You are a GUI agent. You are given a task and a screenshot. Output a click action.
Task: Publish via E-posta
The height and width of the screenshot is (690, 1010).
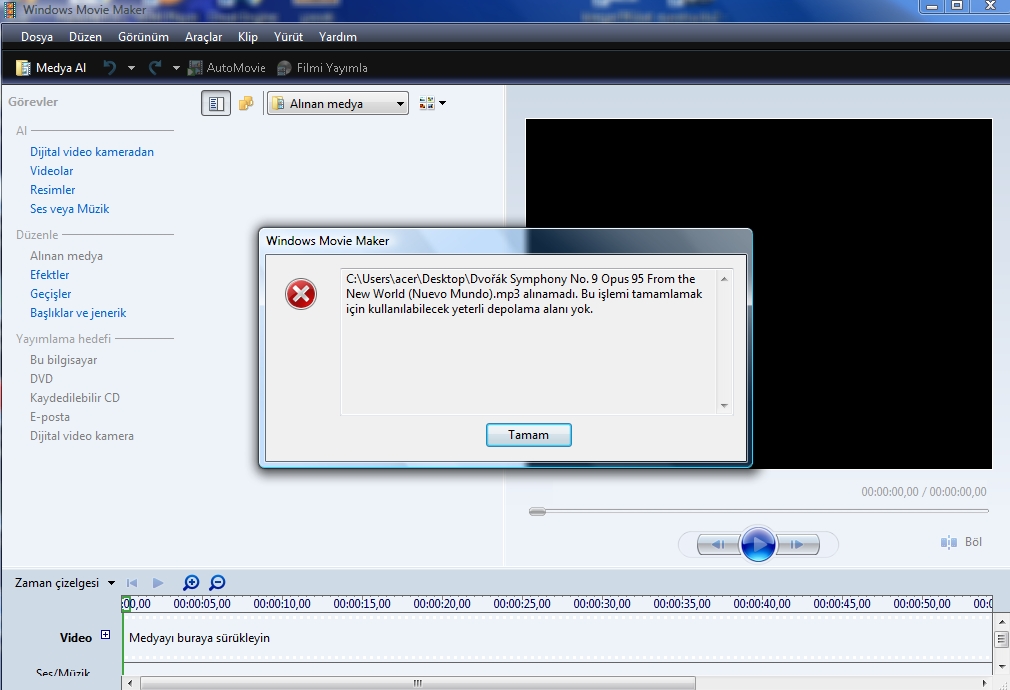pos(50,417)
